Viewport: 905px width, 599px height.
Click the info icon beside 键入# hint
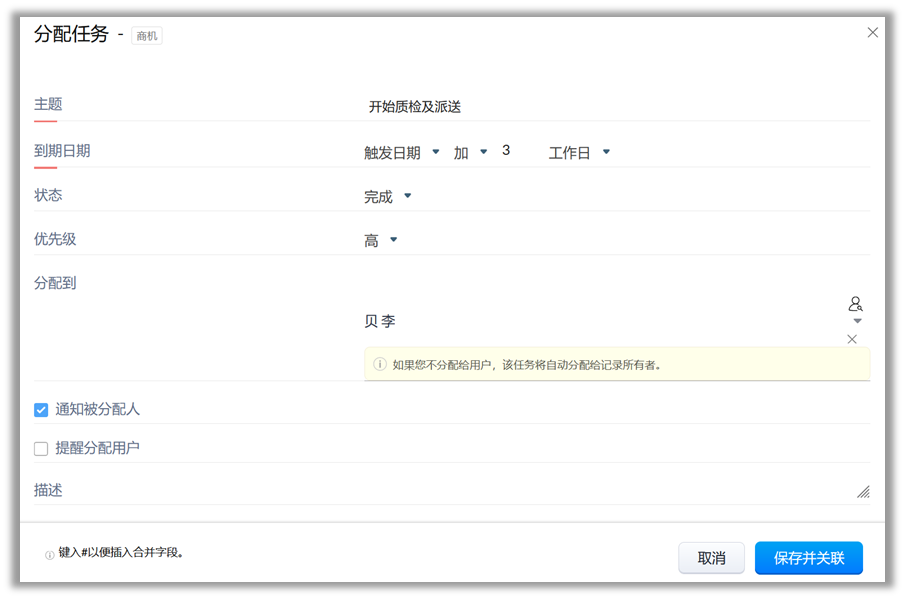[x=49, y=555]
